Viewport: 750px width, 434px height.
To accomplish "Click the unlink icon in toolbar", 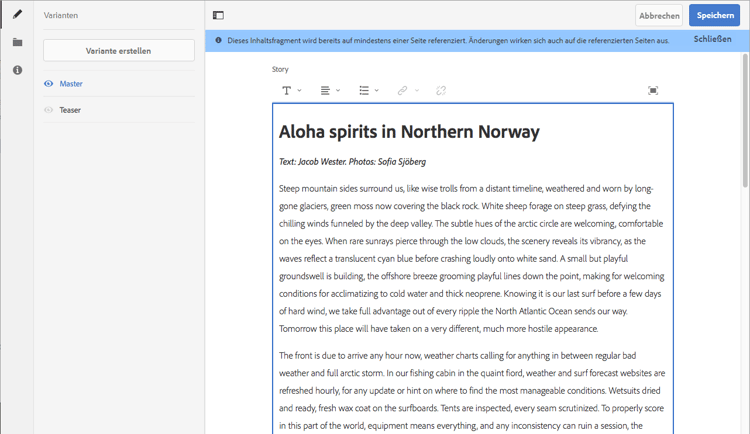I will pos(441,90).
